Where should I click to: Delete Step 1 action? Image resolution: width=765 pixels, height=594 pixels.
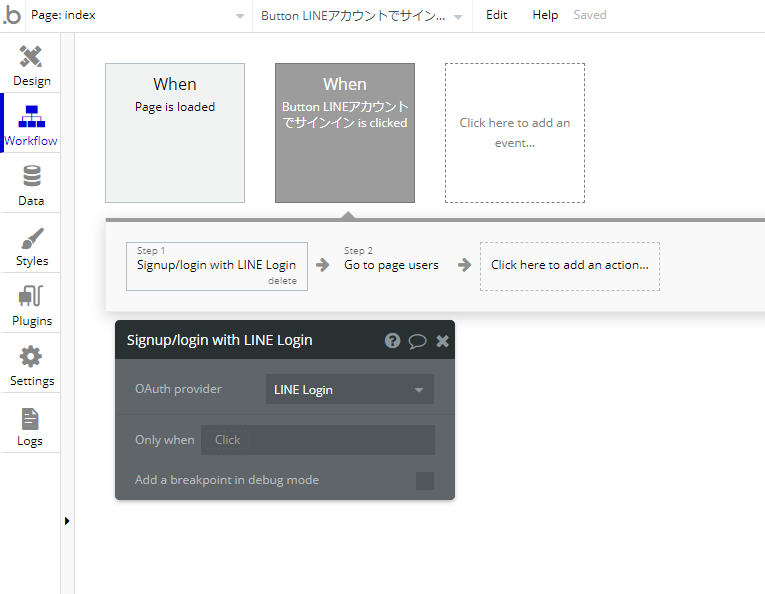pos(282,281)
